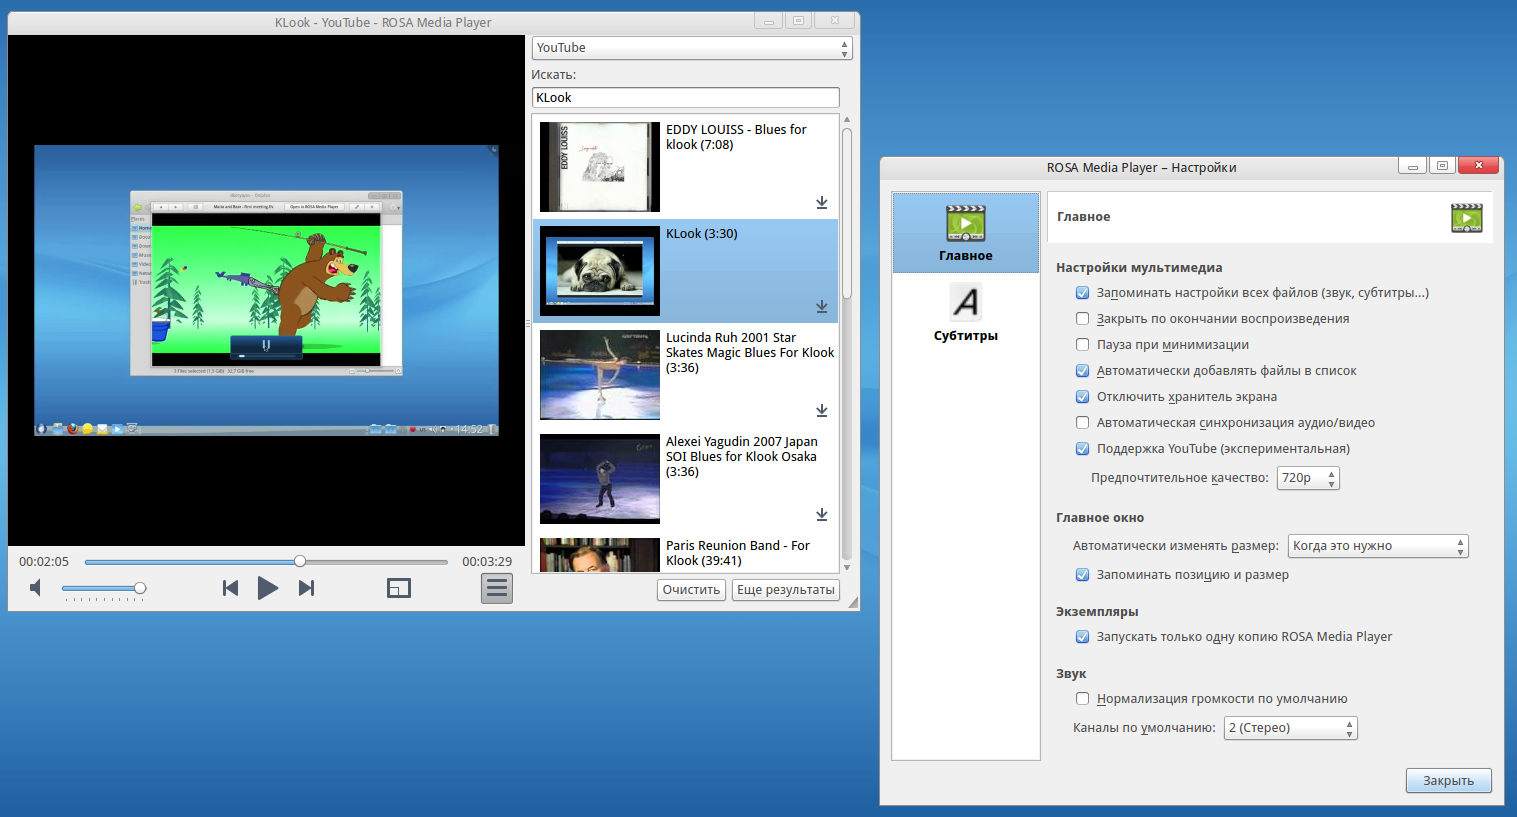Download the Lucinda Ruh 2001 video
1517x817 pixels.
[x=821, y=411]
